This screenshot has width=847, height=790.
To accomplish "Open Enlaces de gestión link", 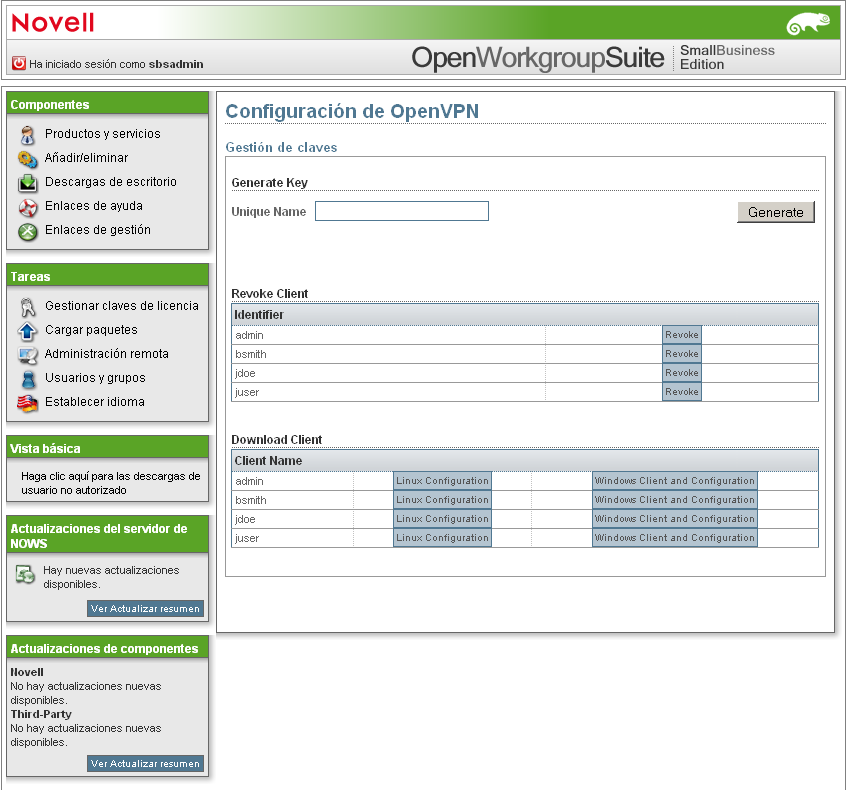I will [98, 230].
